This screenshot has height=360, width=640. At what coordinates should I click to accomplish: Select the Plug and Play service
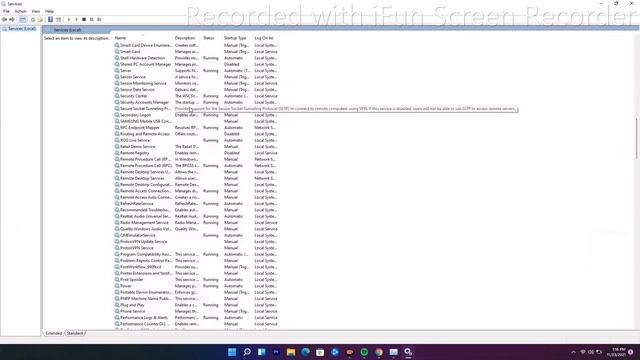(196, 305)
